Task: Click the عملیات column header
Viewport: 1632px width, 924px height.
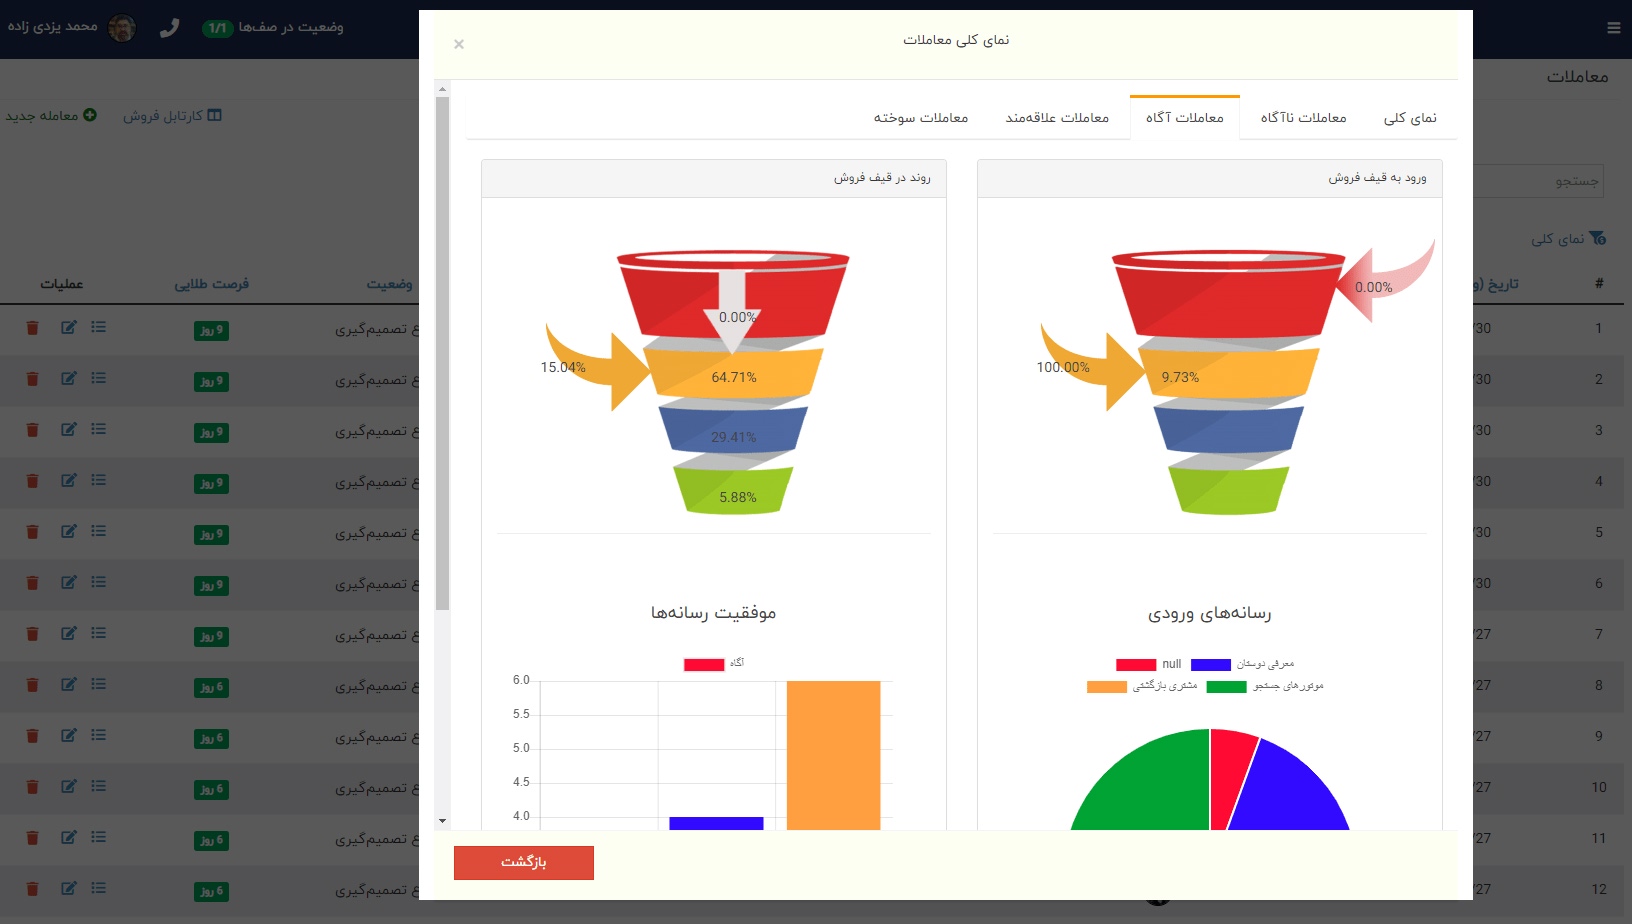Action: pos(62,285)
